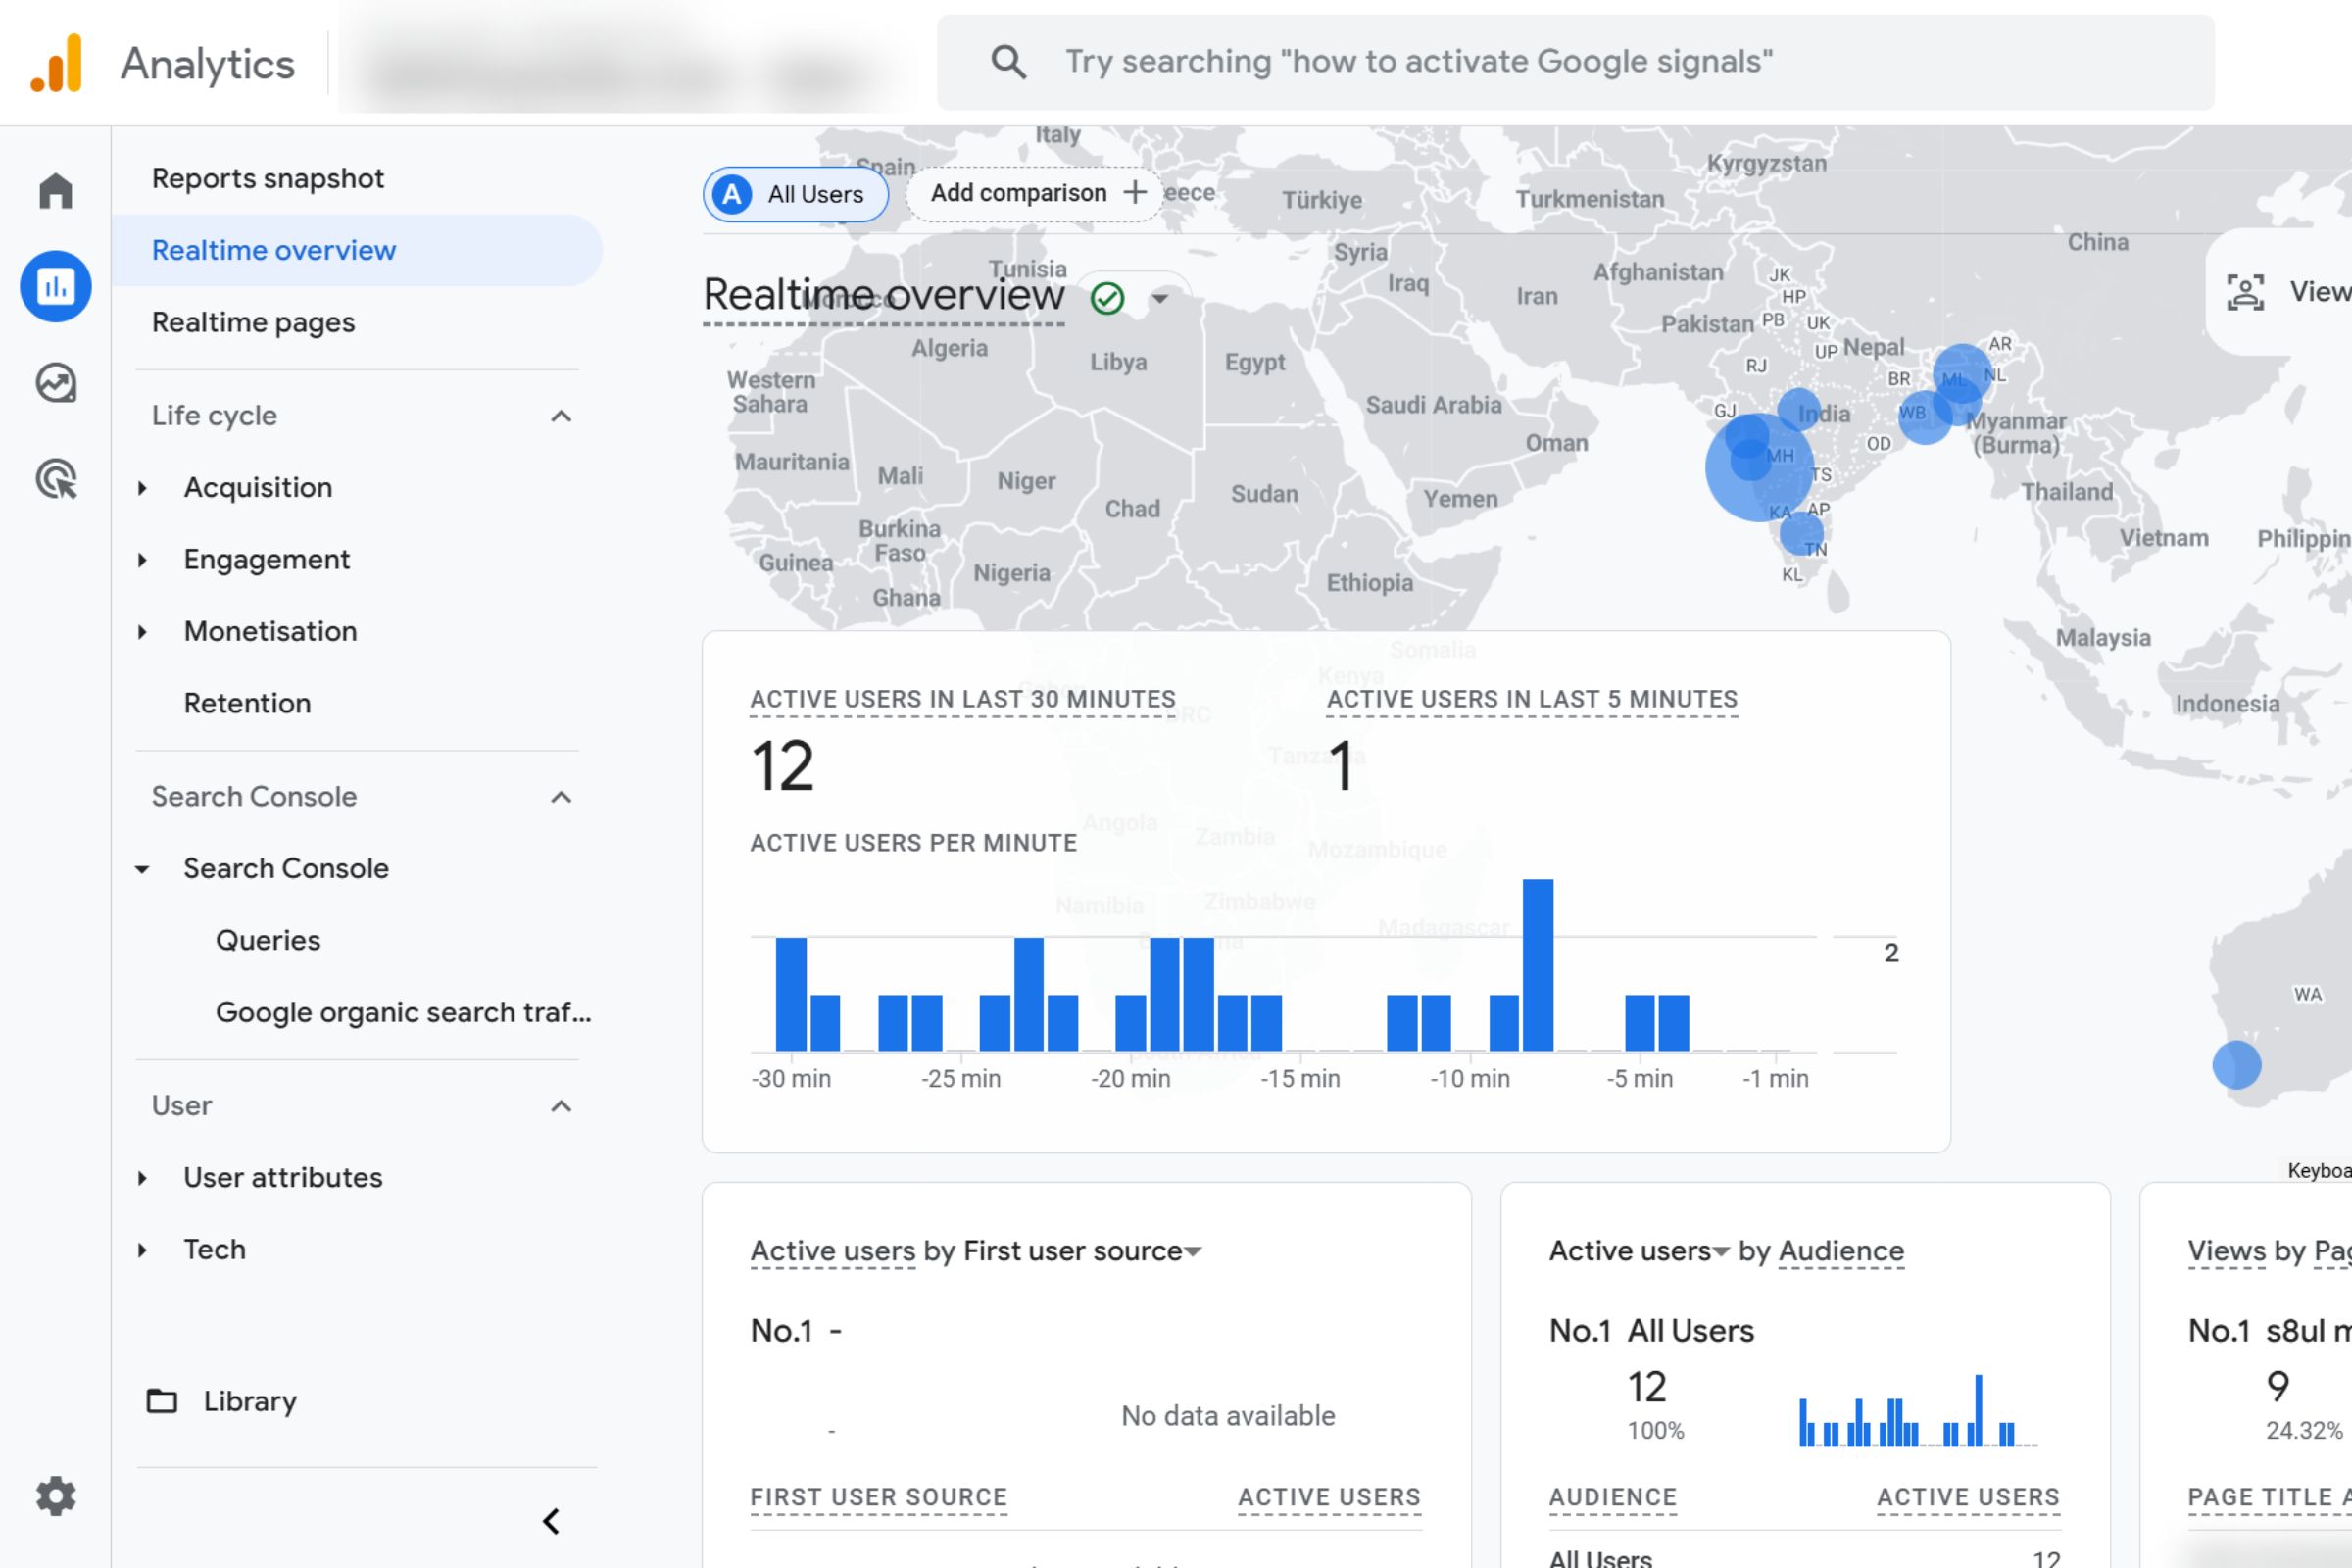Click the All Users "A" badge

point(732,194)
